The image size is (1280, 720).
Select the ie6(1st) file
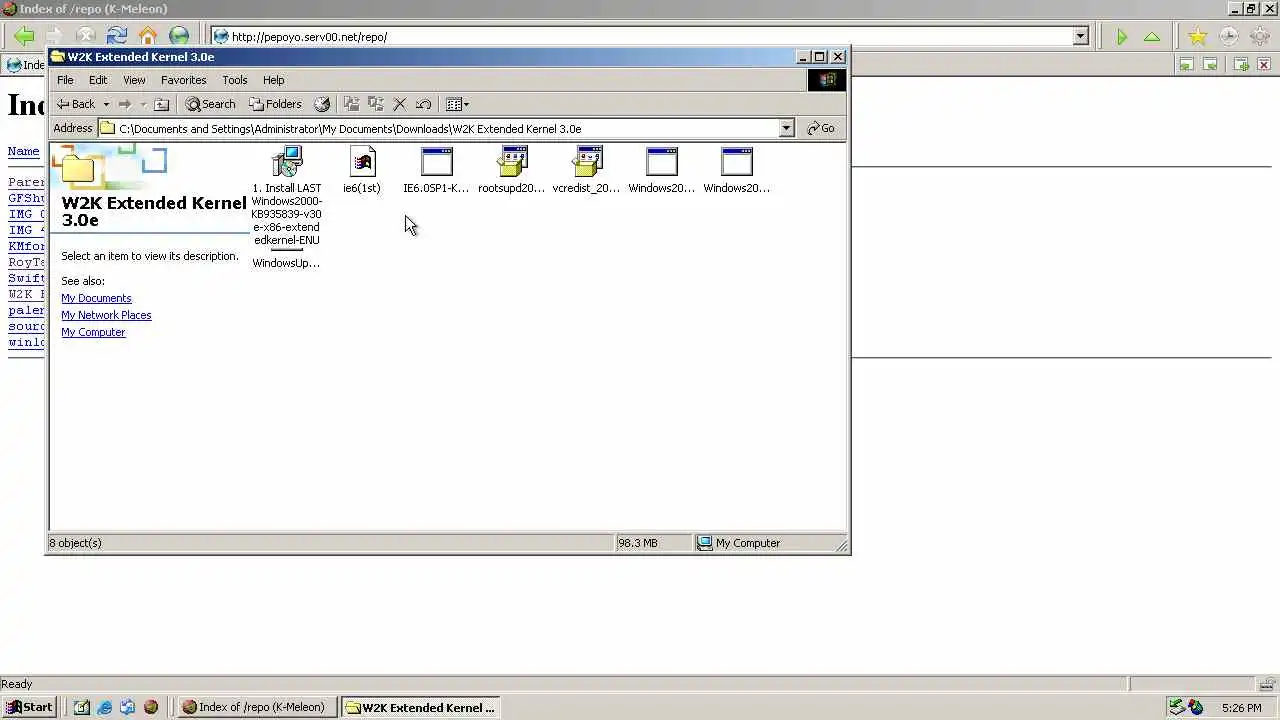pyautogui.click(x=362, y=170)
